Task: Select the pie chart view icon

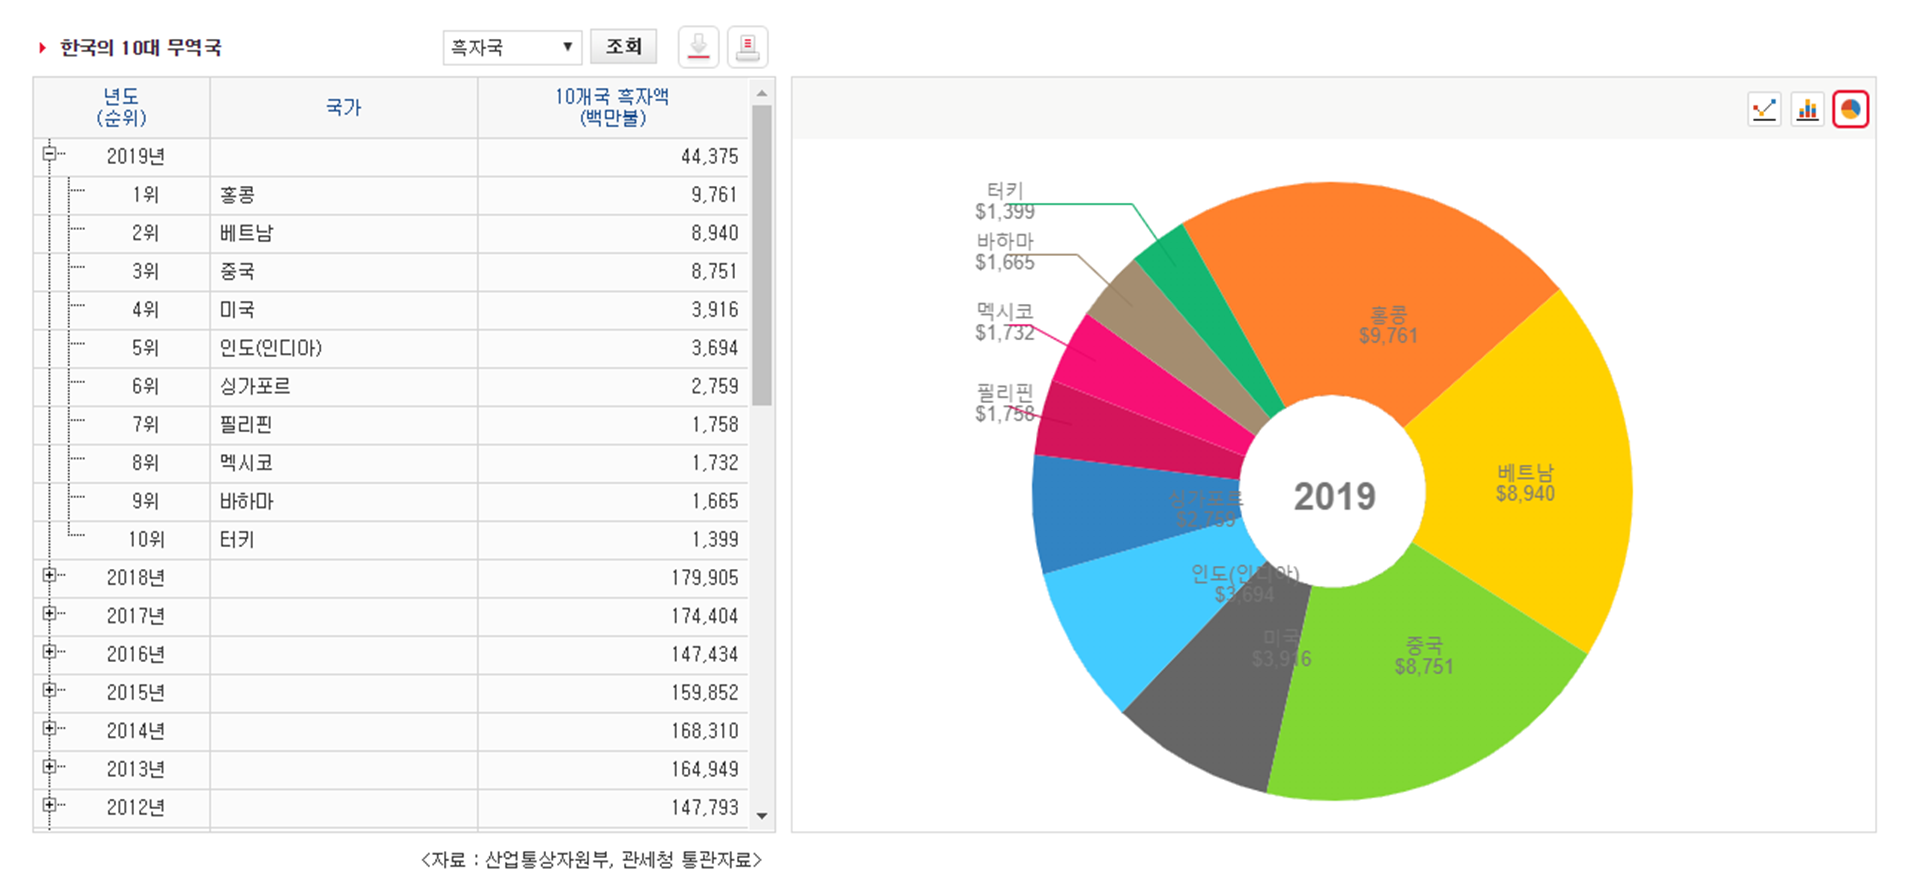Action: pos(1850,109)
